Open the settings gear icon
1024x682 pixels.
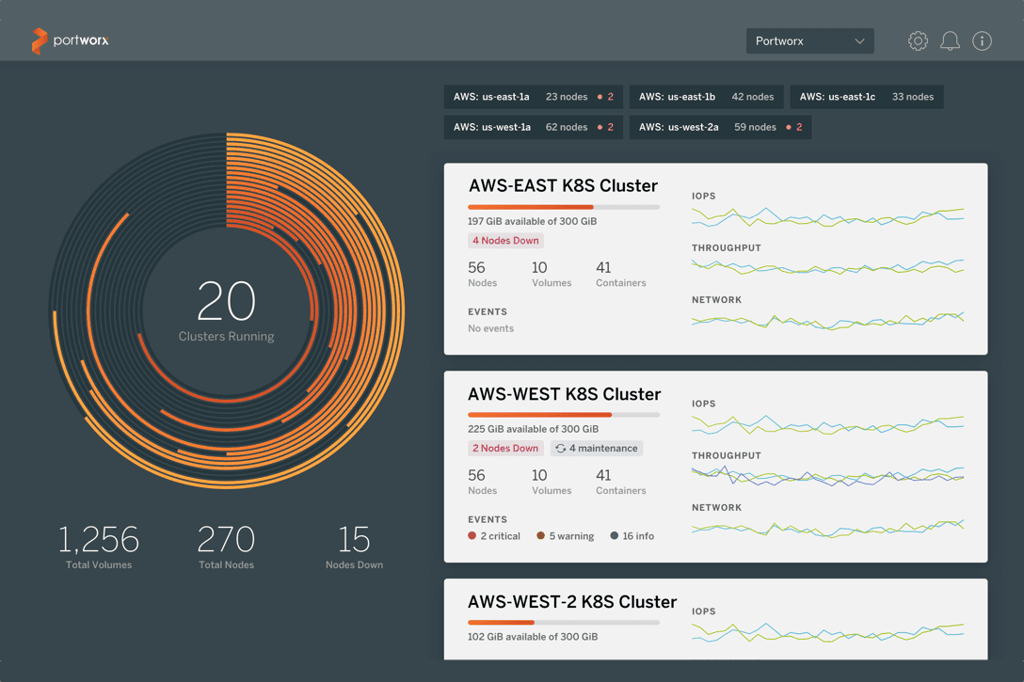(x=918, y=41)
